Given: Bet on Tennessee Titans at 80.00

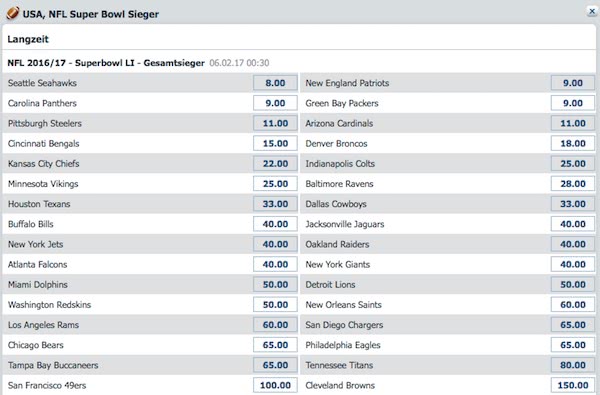Looking at the screenshot, I should point(573,365).
